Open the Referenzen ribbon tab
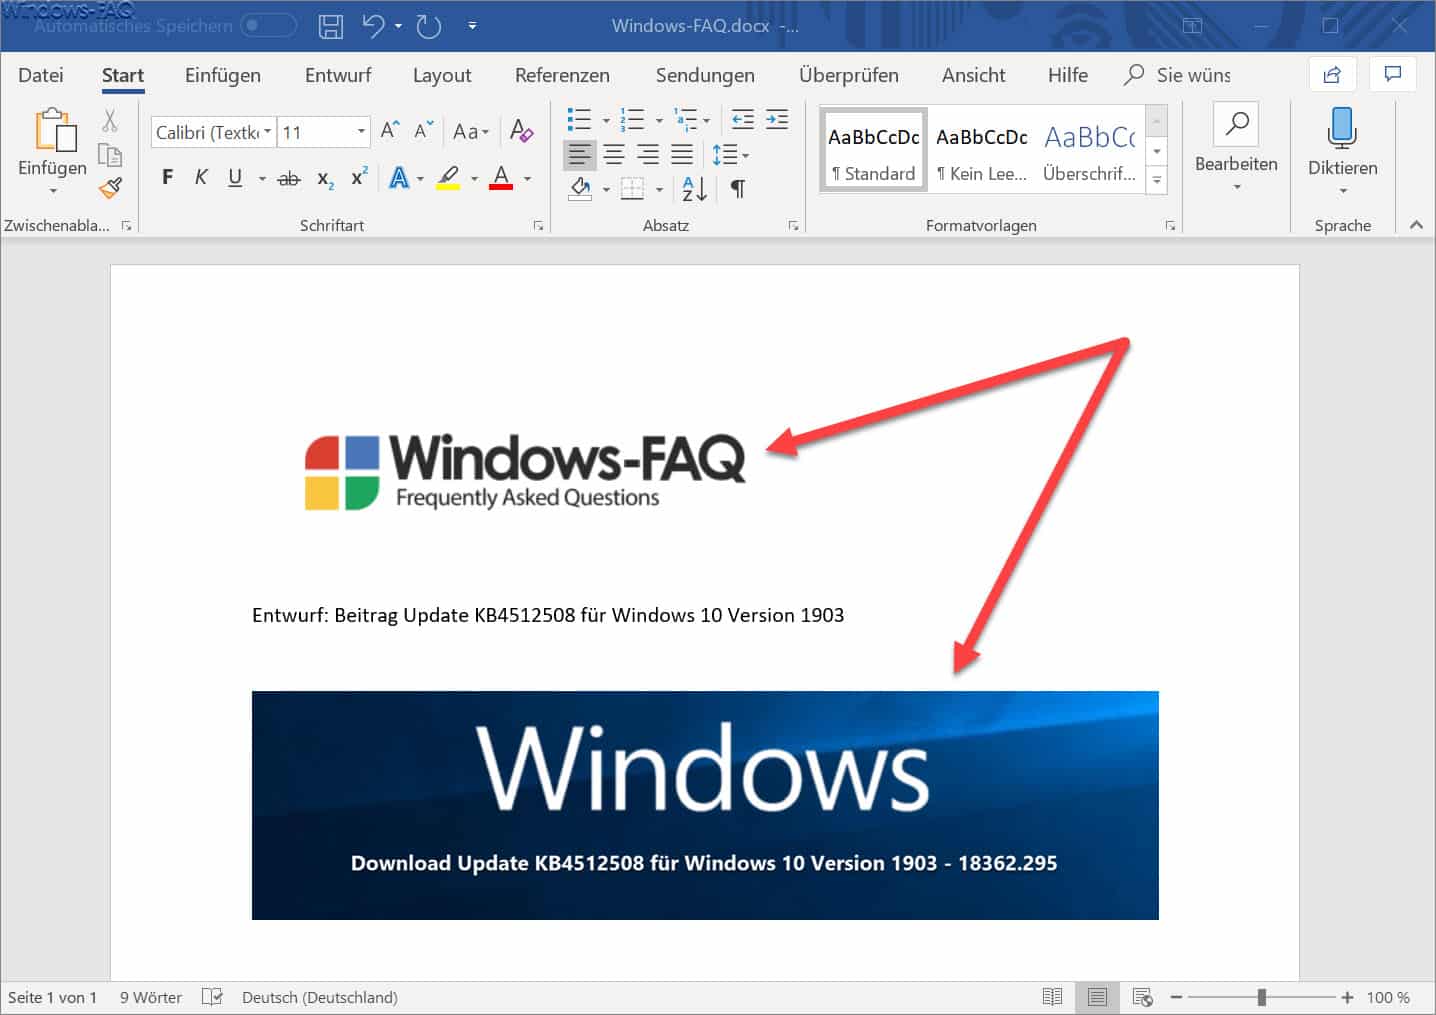 tap(562, 75)
